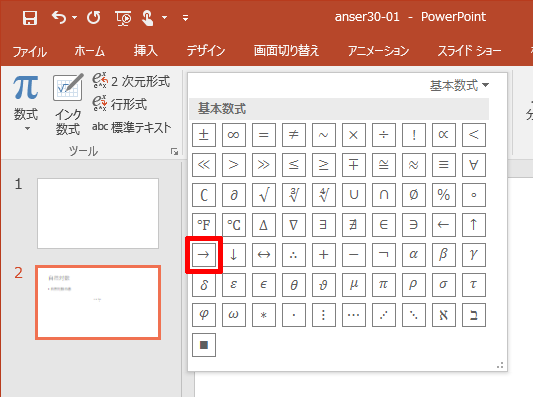Switch to the 挿入 tab
The image size is (533, 397).
click(x=145, y=51)
